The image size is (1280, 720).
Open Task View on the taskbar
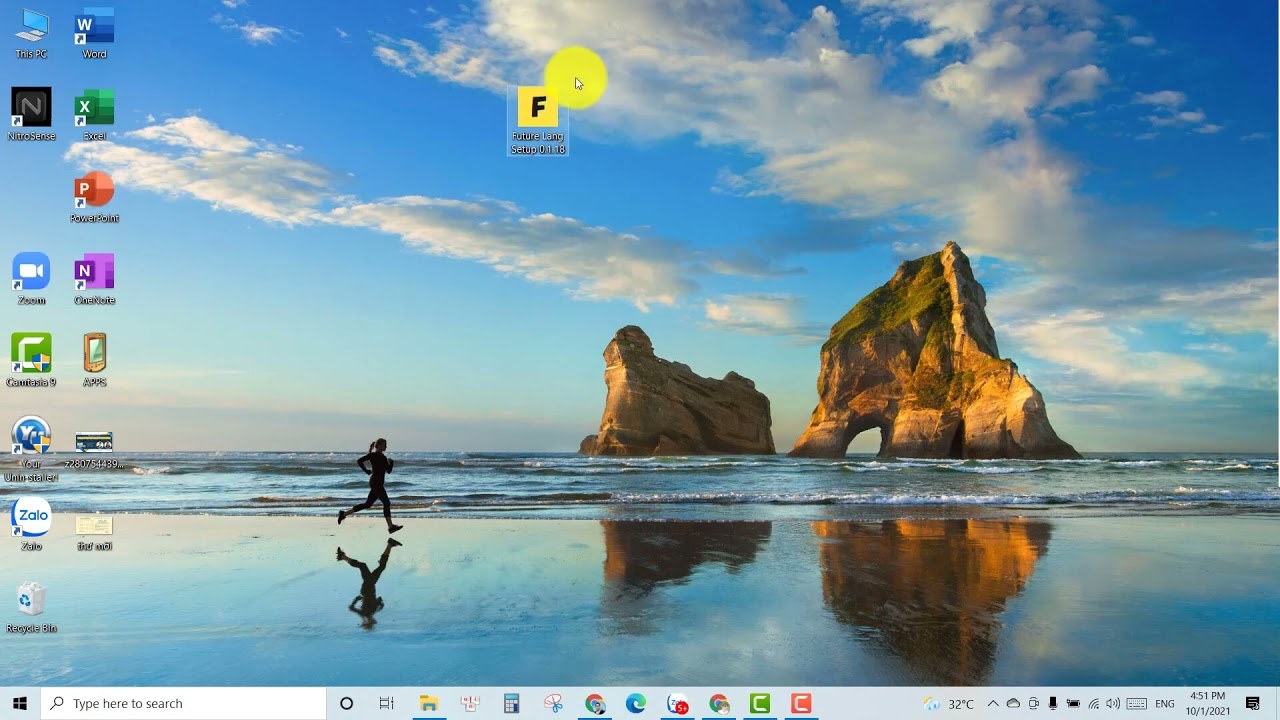click(387, 704)
